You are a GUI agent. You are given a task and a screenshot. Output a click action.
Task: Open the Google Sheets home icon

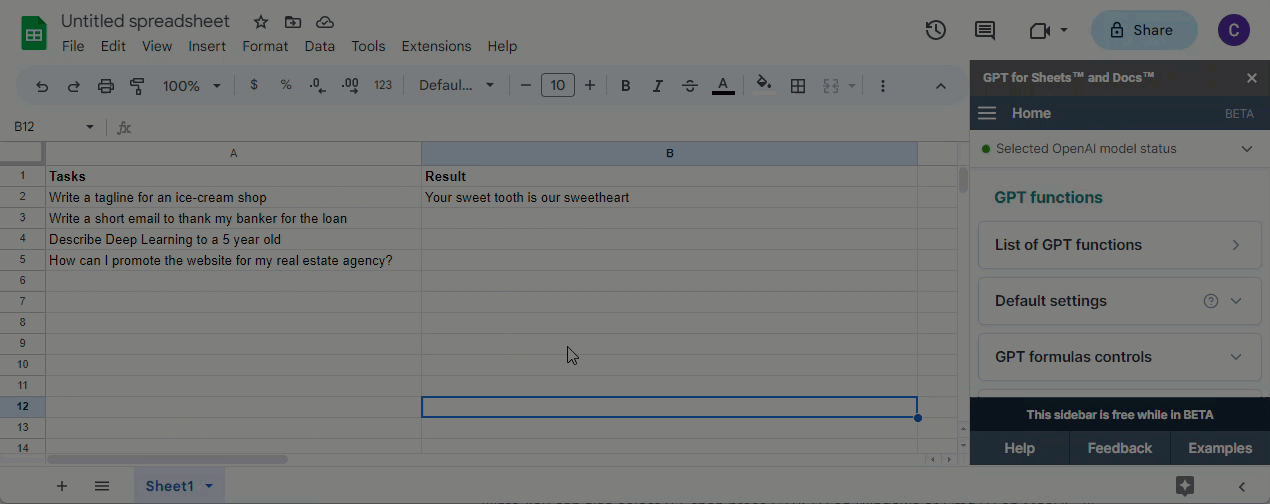tap(35, 33)
